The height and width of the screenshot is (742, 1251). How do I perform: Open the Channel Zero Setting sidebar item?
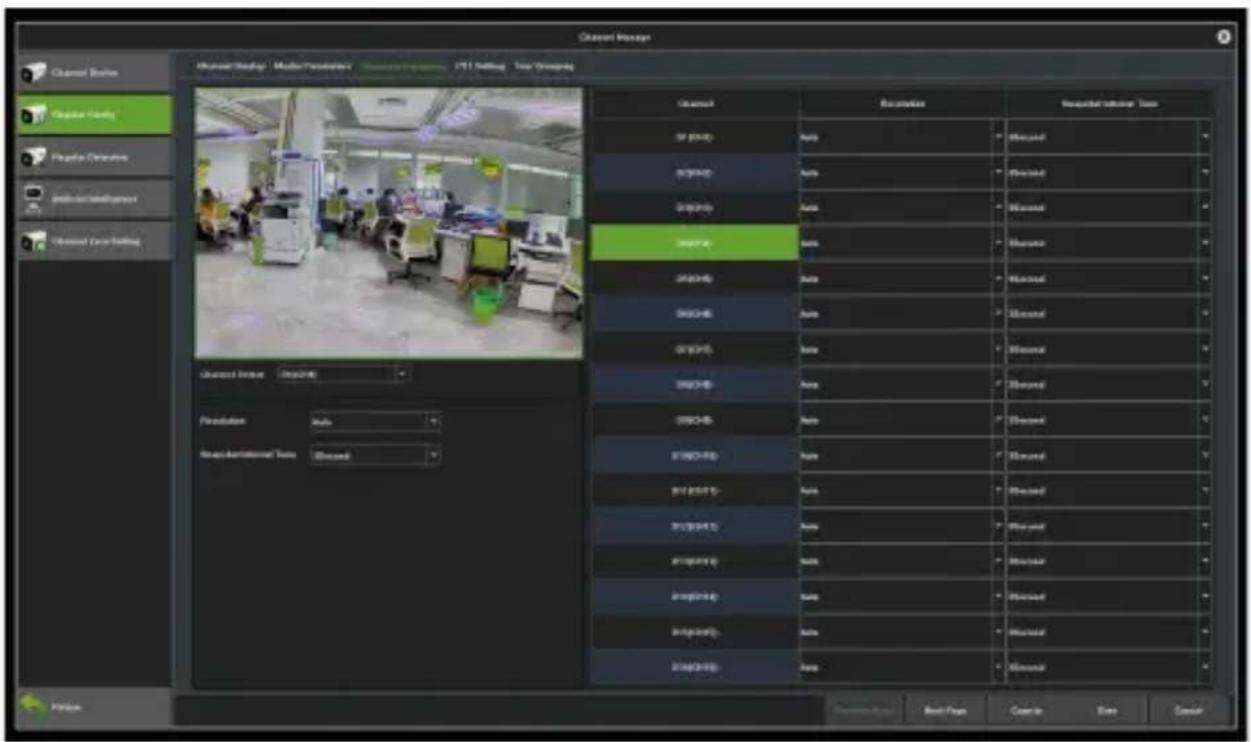tap(94, 241)
